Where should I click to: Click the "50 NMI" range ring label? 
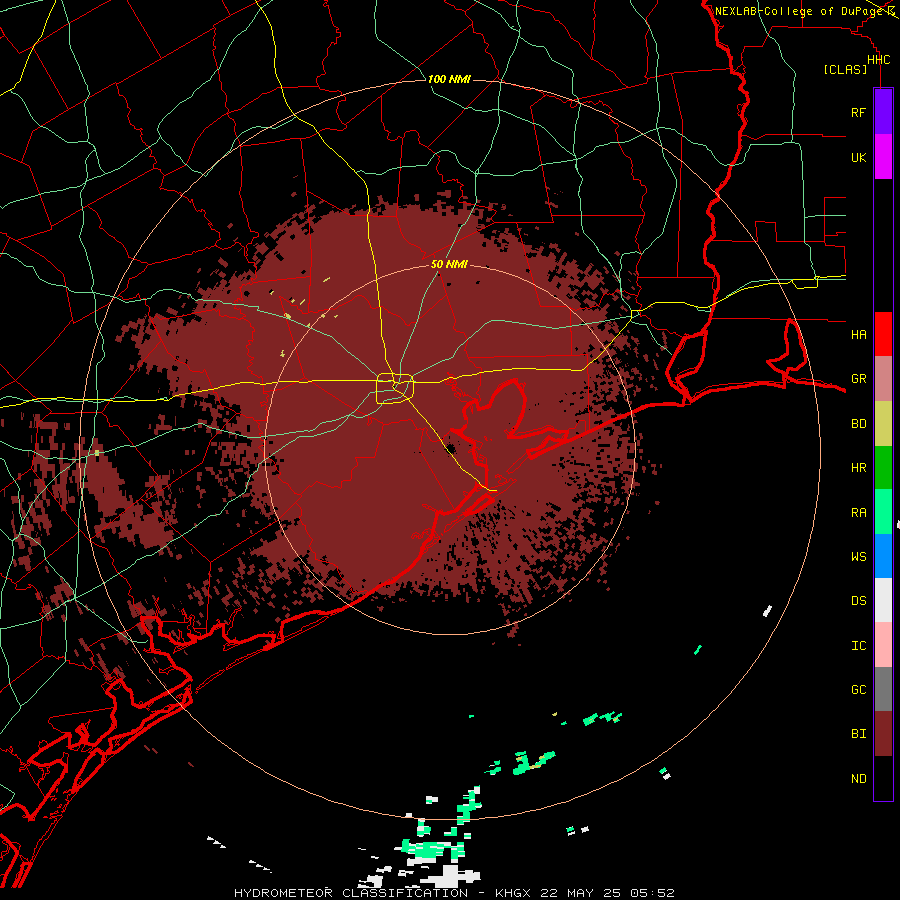[x=449, y=265]
